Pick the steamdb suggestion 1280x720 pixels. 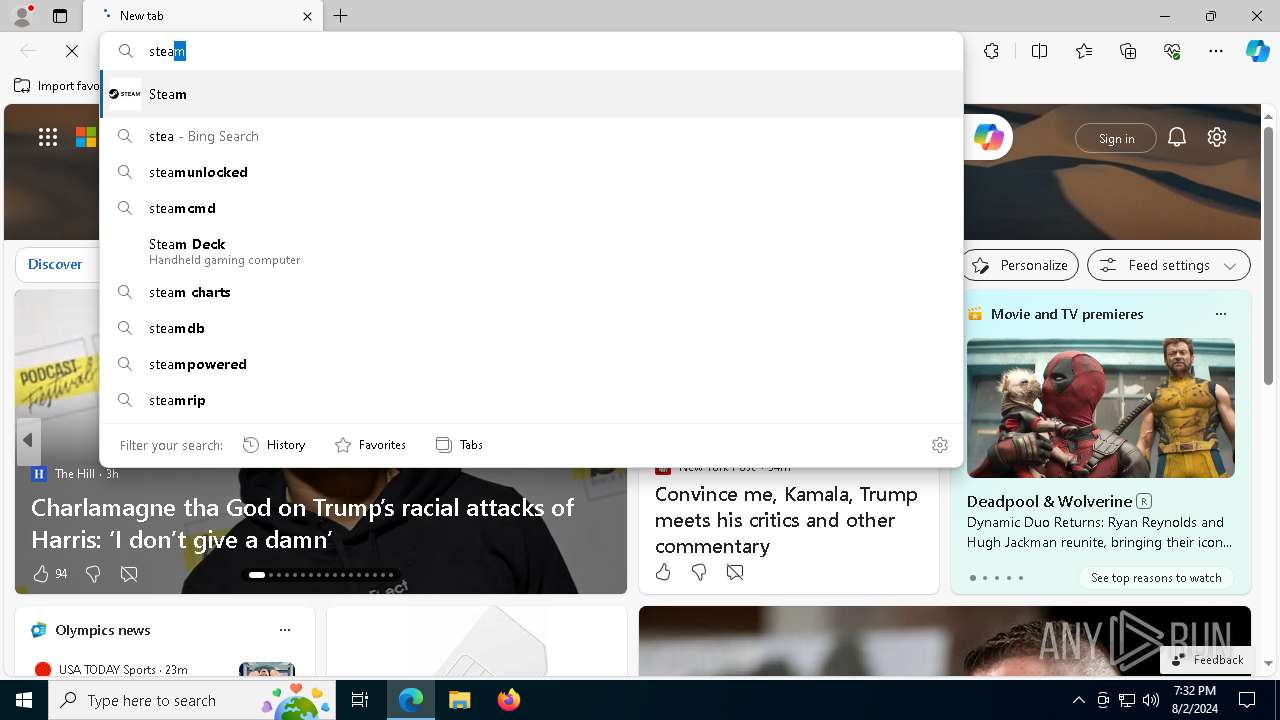(531, 328)
